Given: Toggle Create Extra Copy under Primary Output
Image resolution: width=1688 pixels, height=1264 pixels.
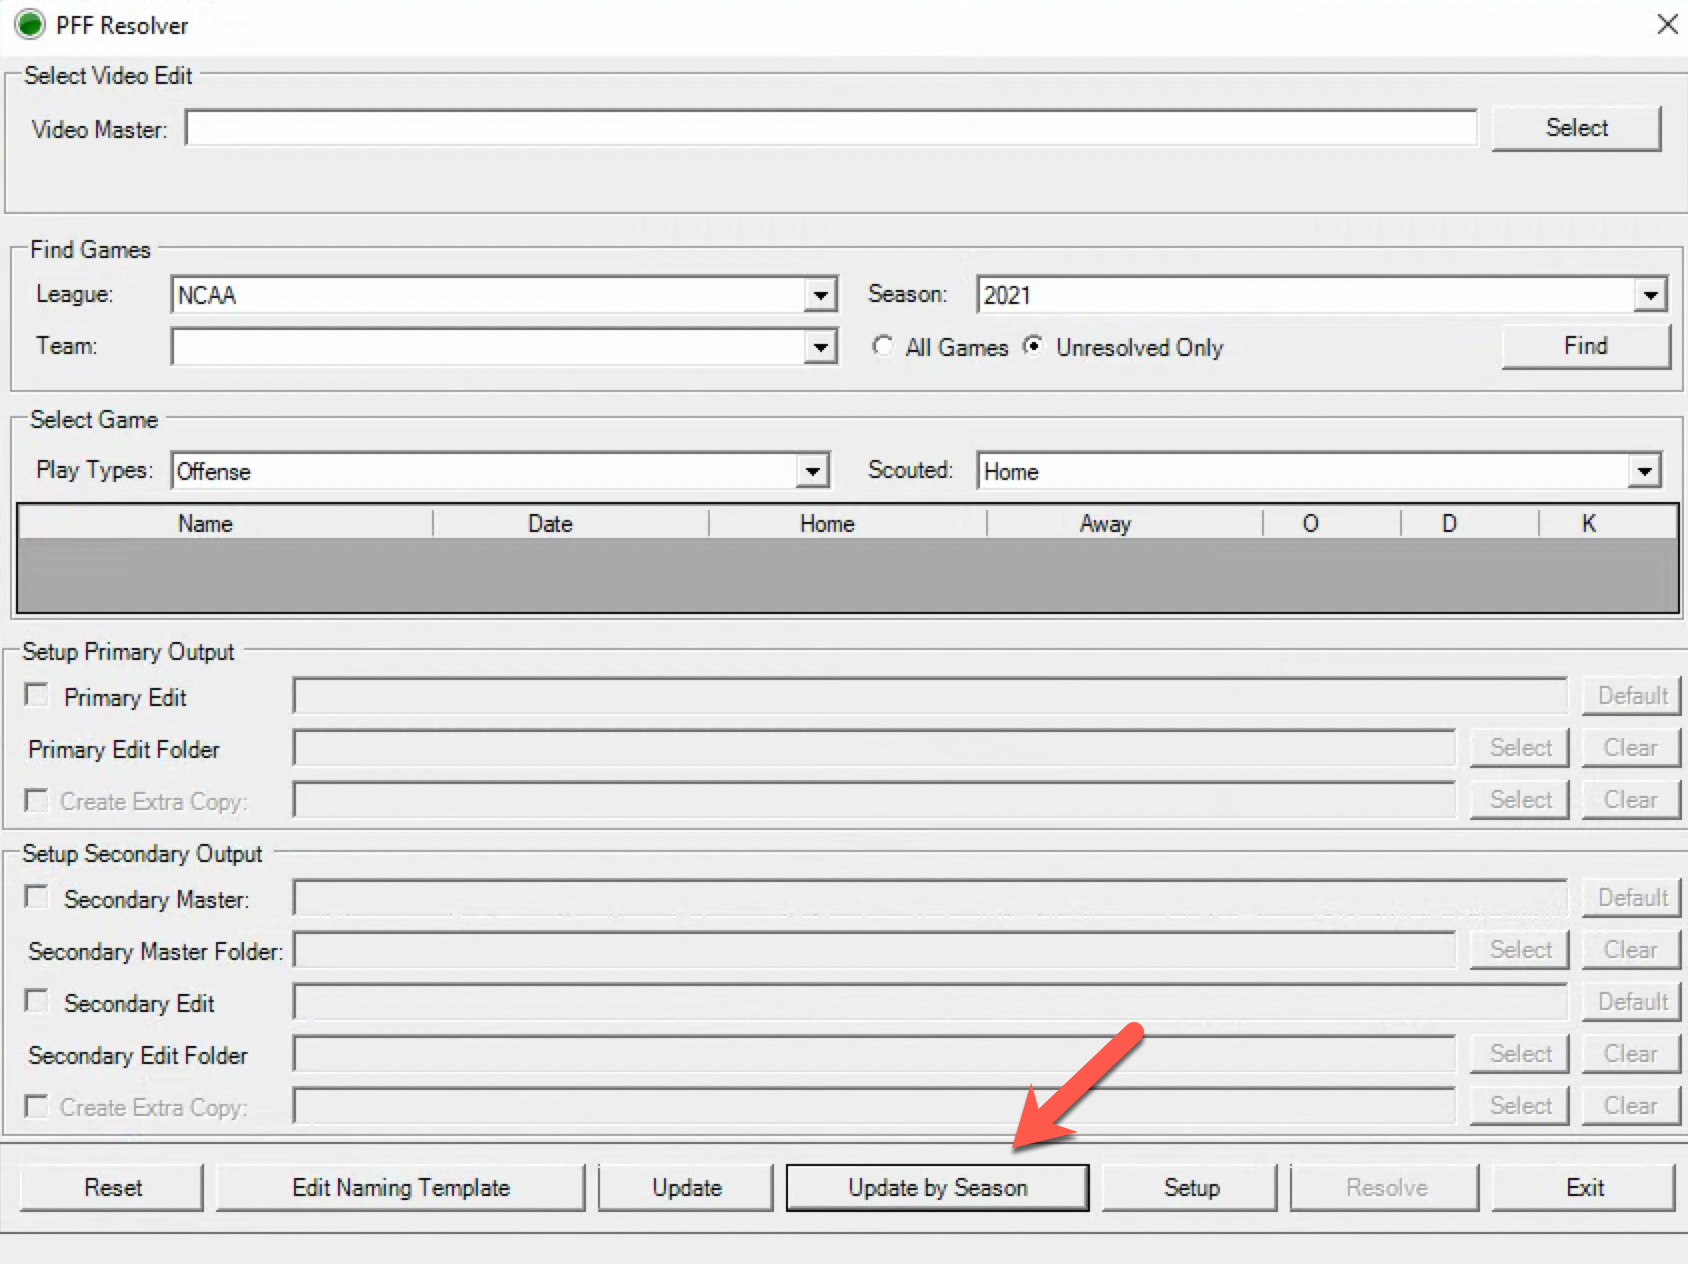Looking at the screenshot, I should [37, 800].
